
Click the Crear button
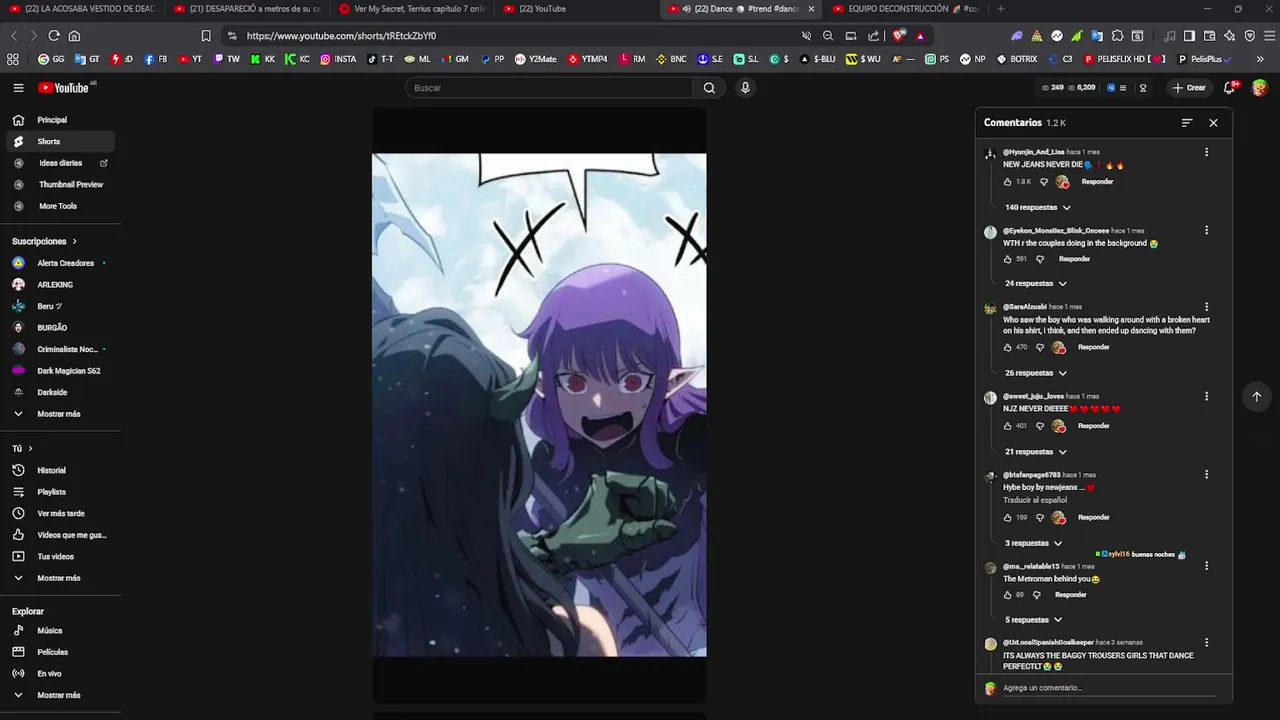pyautogui.click(x=1189, y=88)
